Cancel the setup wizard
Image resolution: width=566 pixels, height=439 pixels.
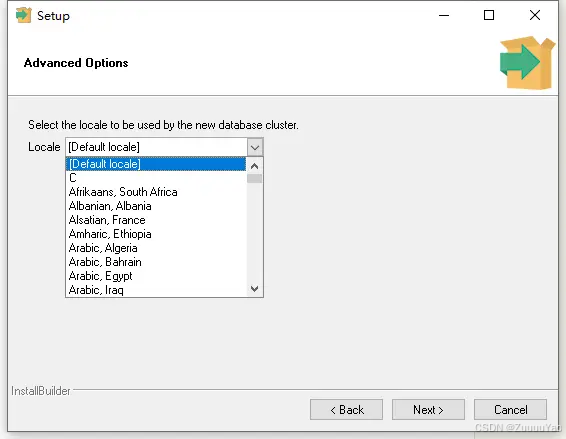click(510, 410)
